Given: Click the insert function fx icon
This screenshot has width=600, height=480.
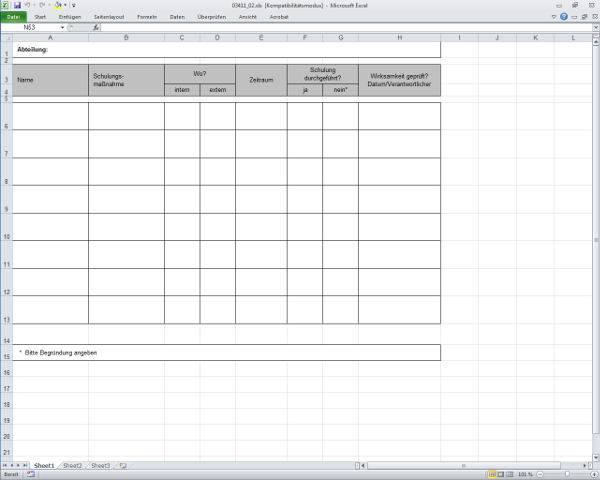Looking at the screenshot, I should click(94, 27).
